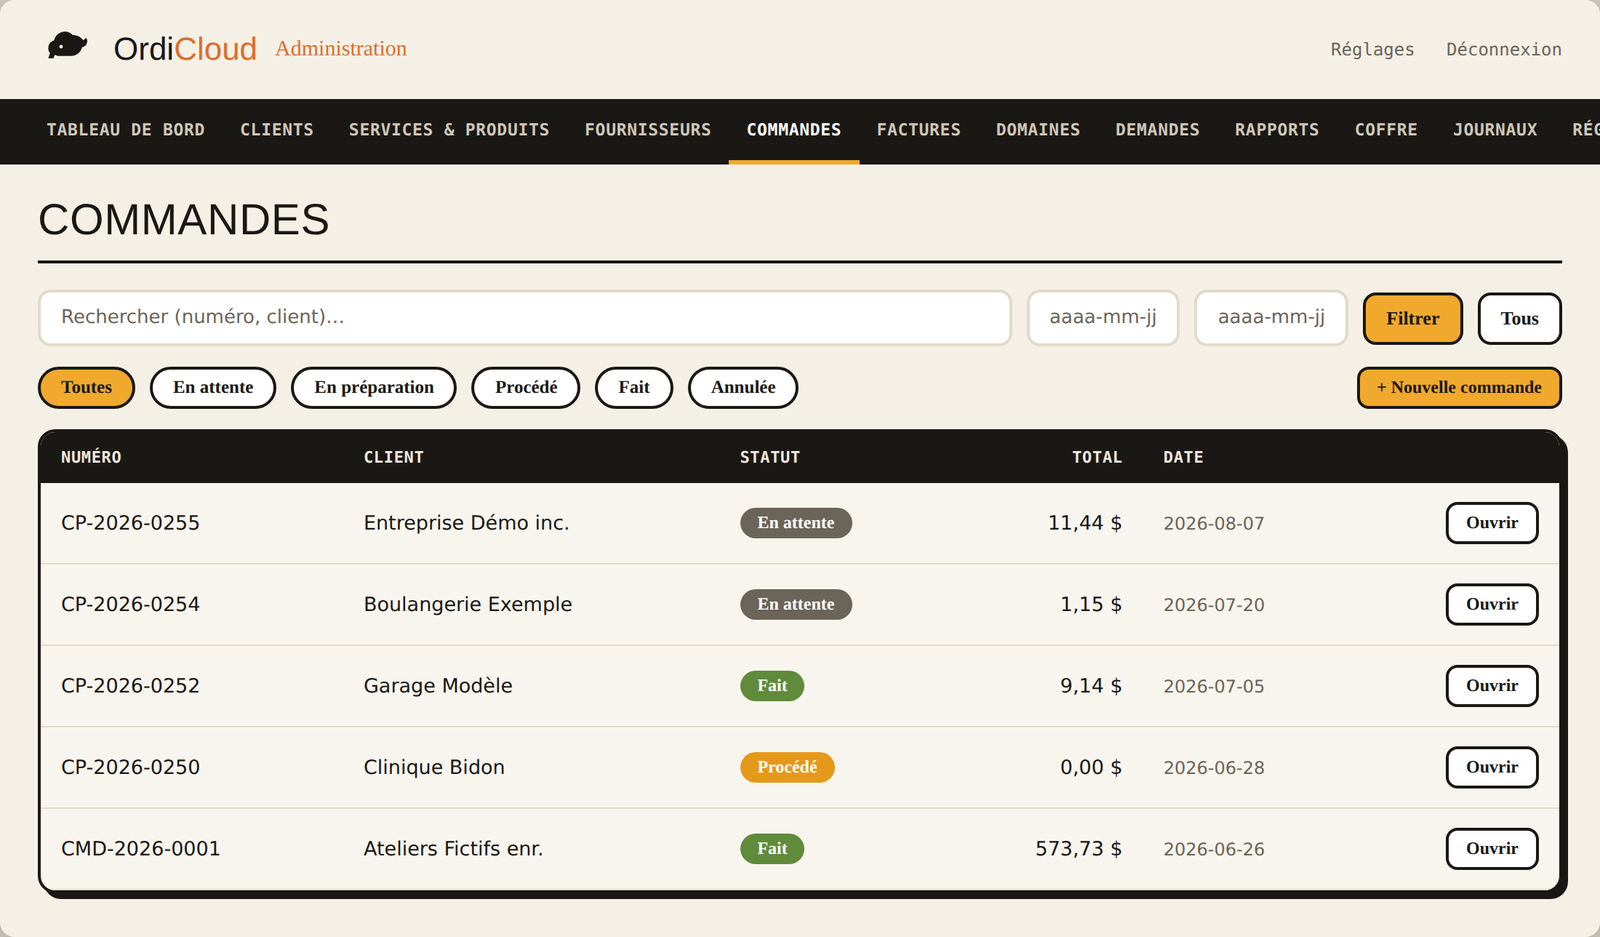Image resolution: width=1600 pixels, height=937 pixels.
Task: Open order CP-2026-0250 with Ouvrir
Action: point(1492,767)
